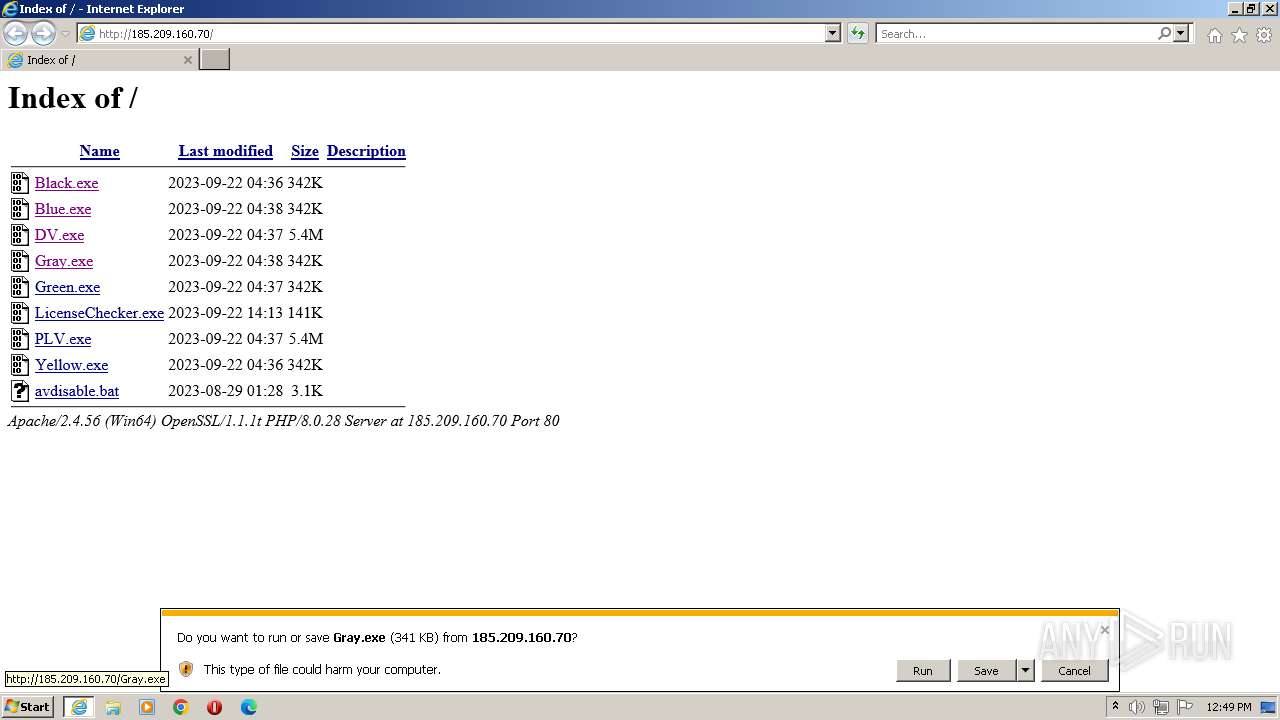Open the LicenseChecker.exe link
This screenshot has width=1280, height=720.
coord(99,313)
